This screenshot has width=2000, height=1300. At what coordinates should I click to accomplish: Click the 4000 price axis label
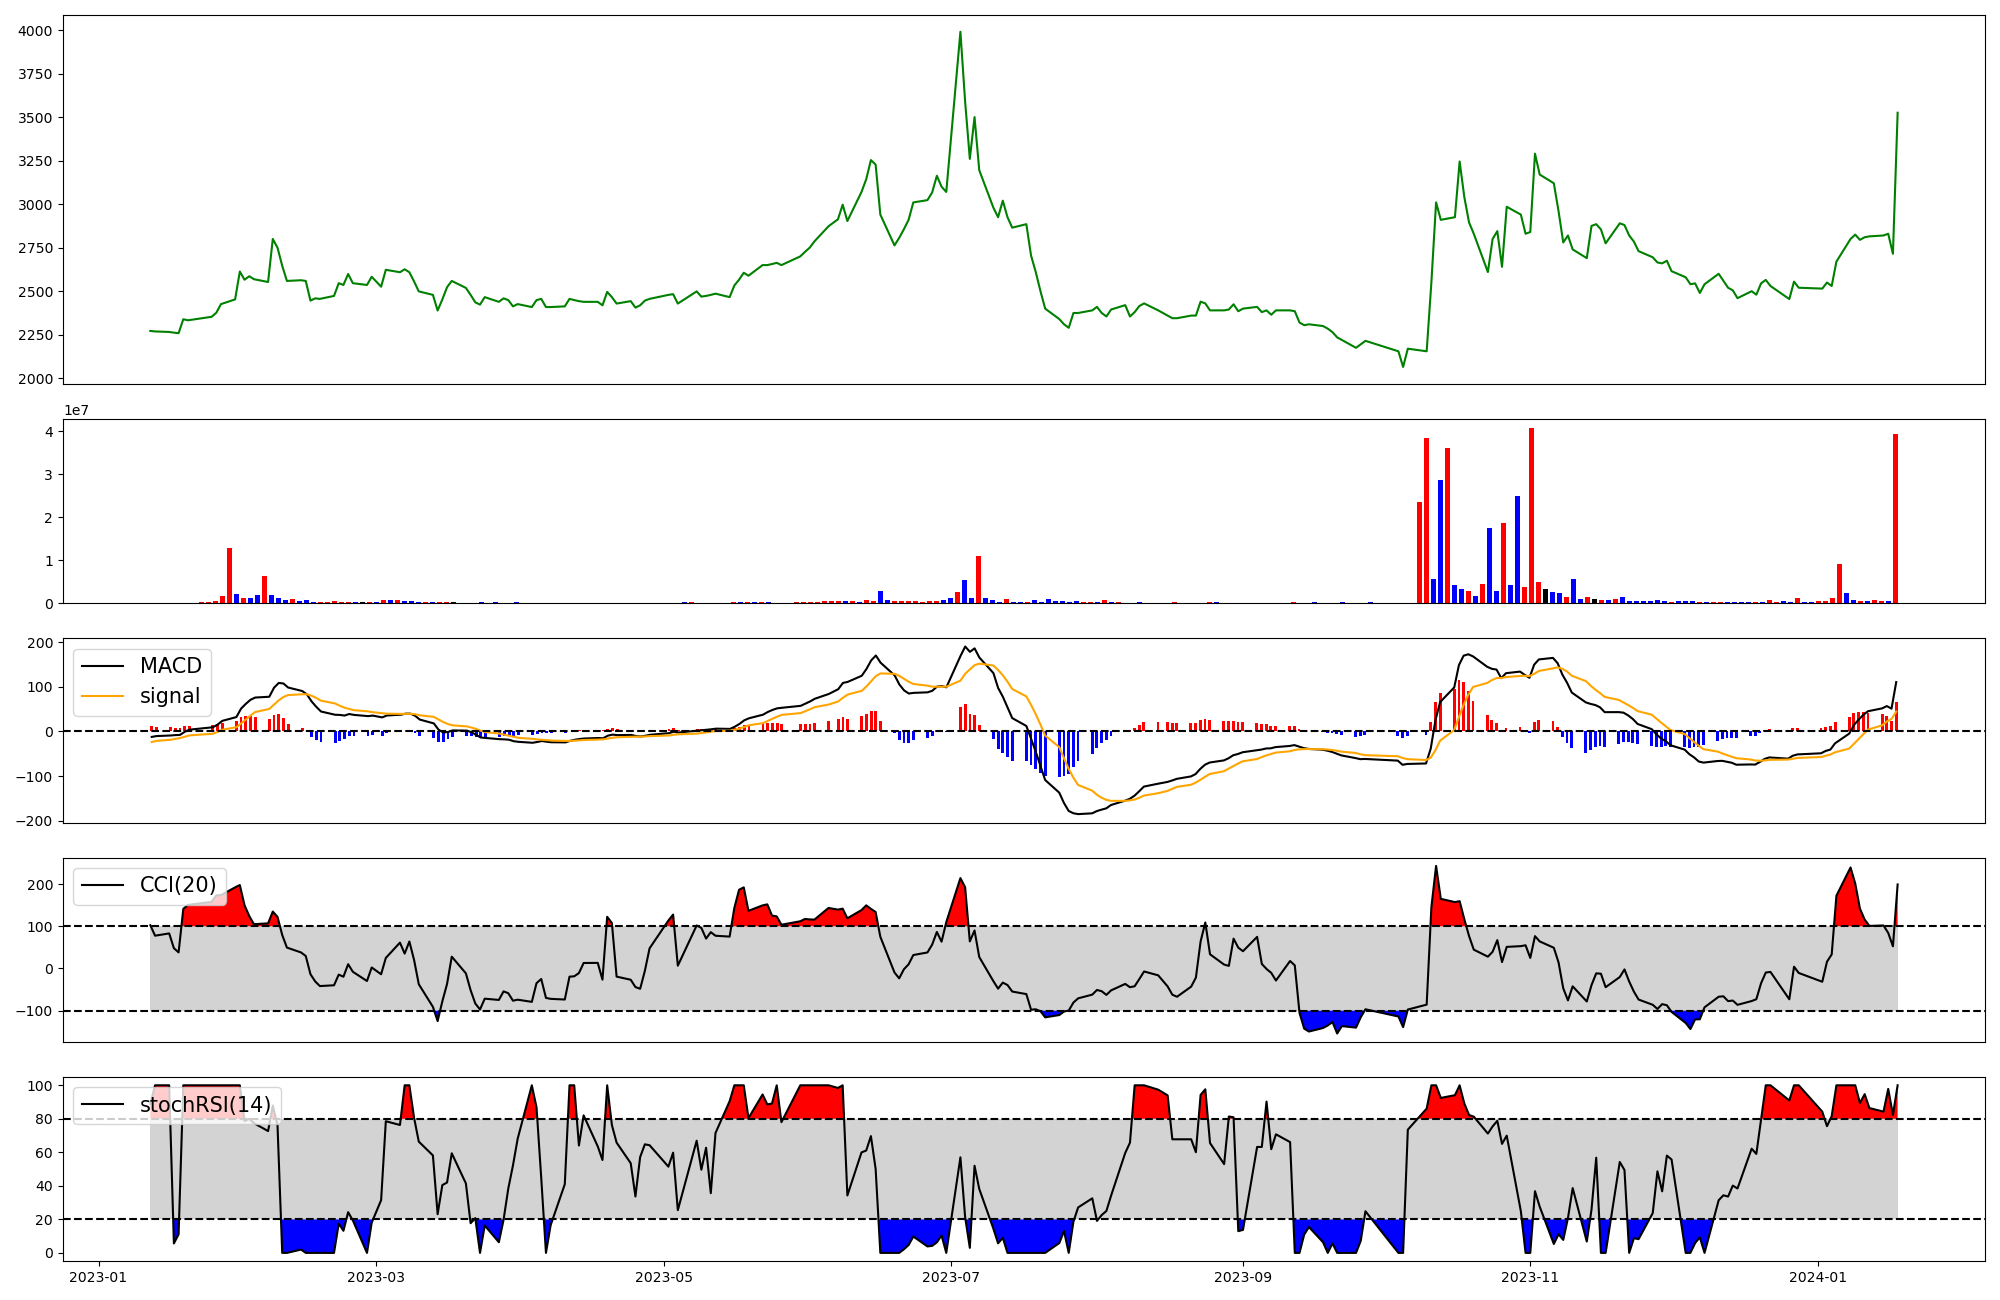[x=36, y=31]
